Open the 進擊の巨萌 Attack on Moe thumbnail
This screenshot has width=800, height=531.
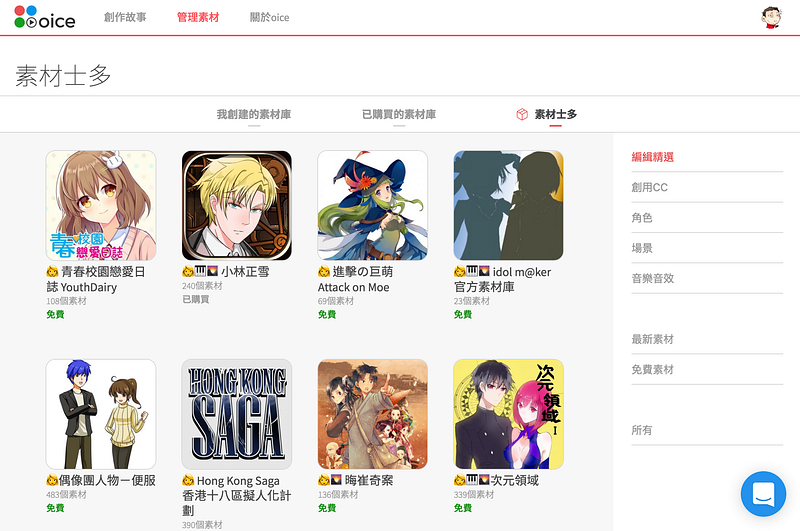click(372, 206)
